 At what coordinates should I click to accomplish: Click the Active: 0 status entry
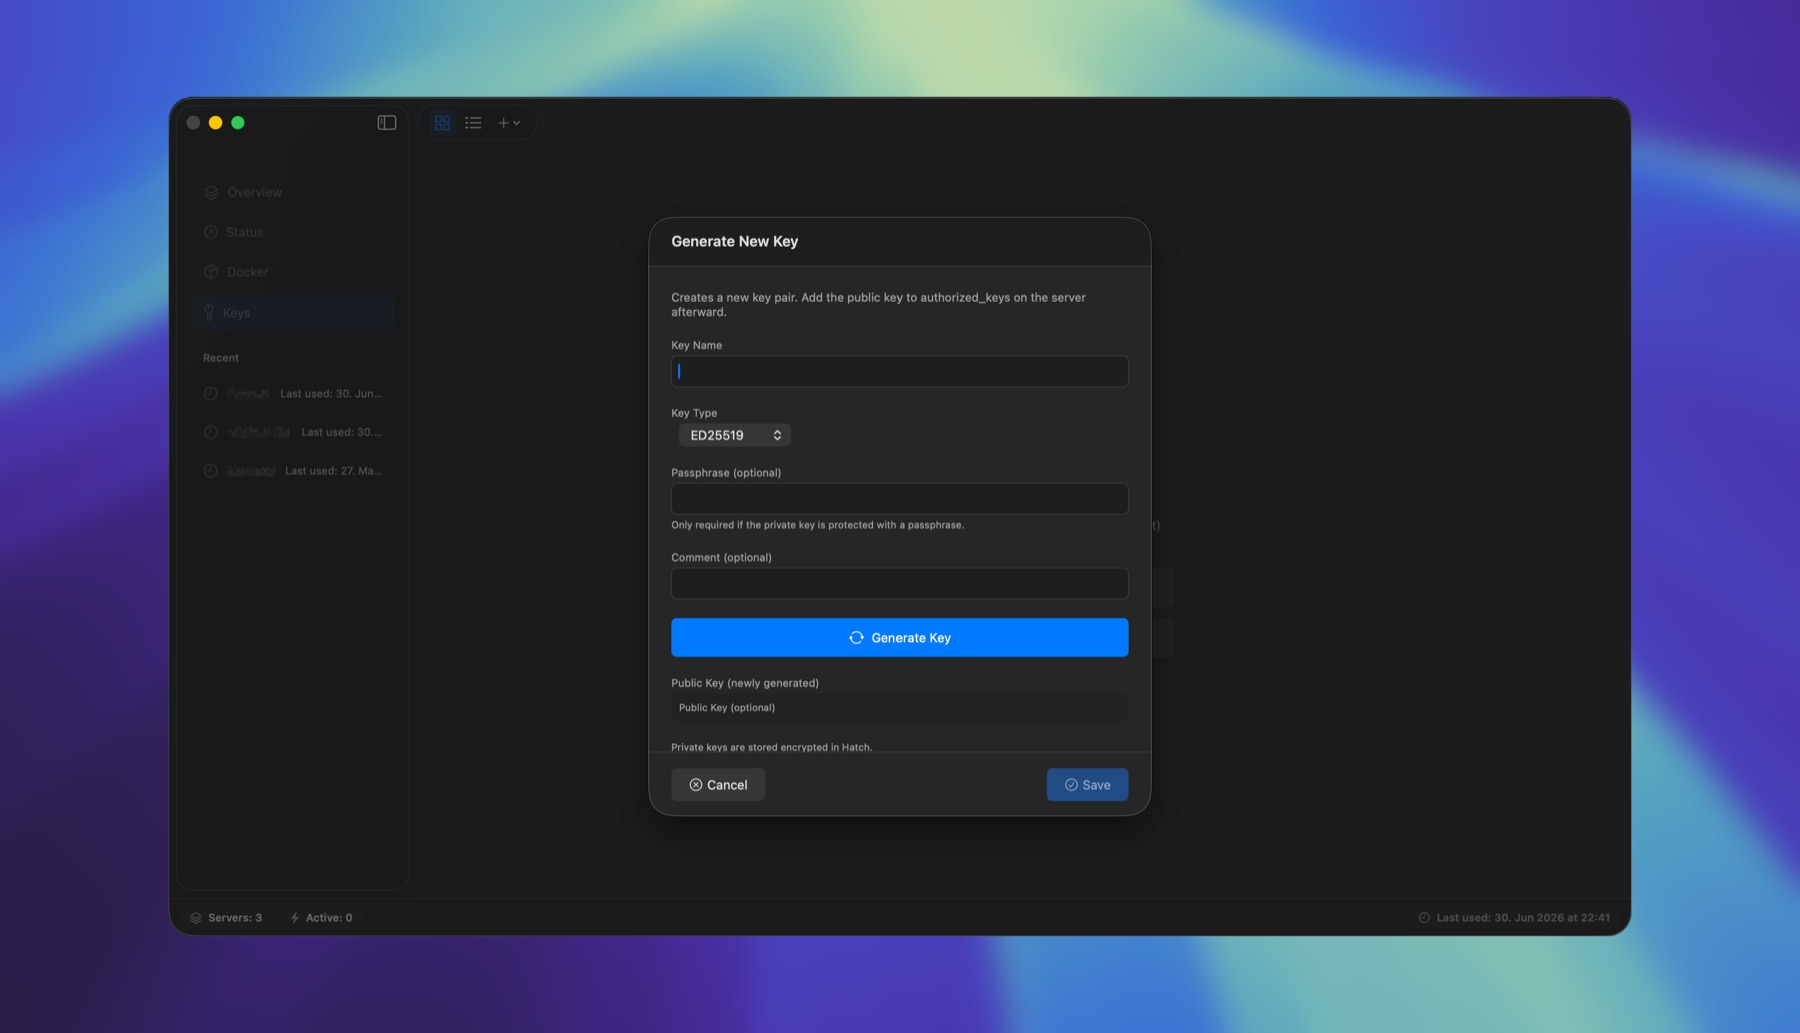(321, 918)
